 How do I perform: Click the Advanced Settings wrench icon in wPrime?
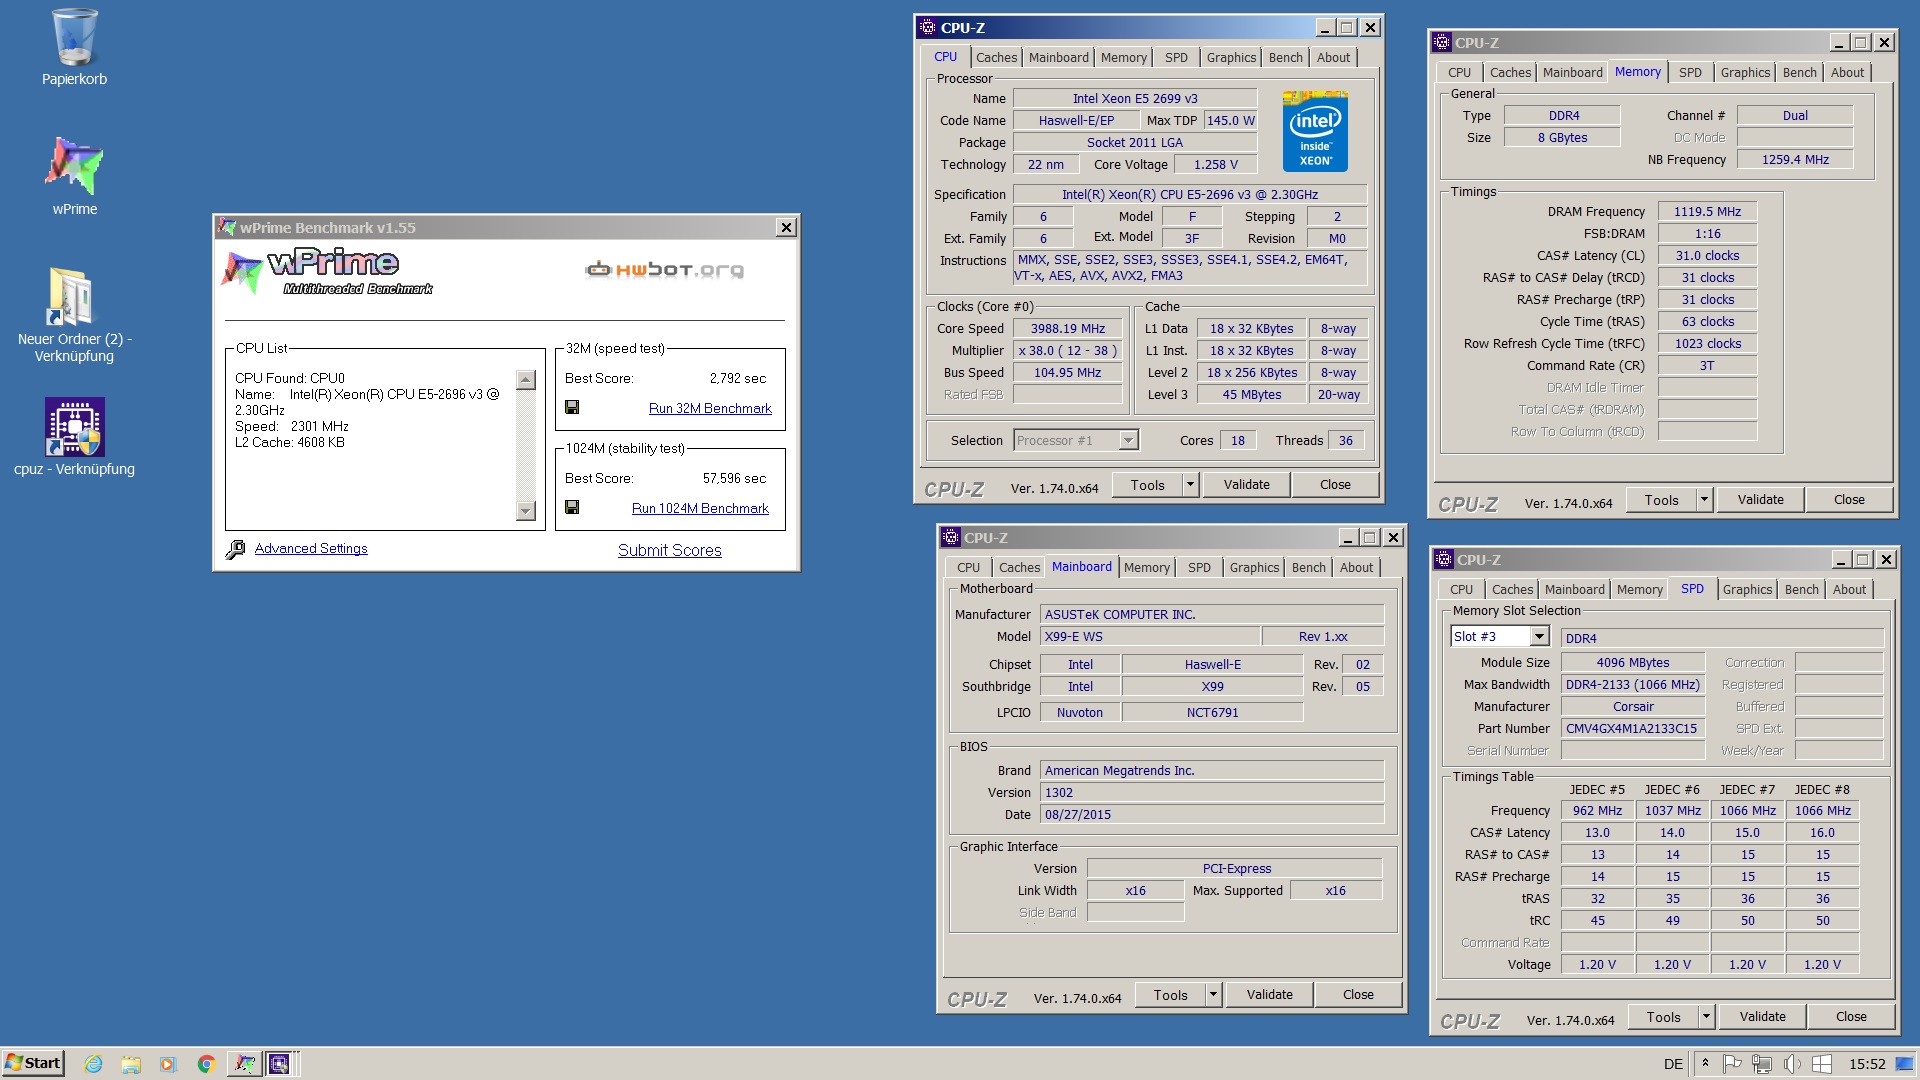click(x=235, y=549)
